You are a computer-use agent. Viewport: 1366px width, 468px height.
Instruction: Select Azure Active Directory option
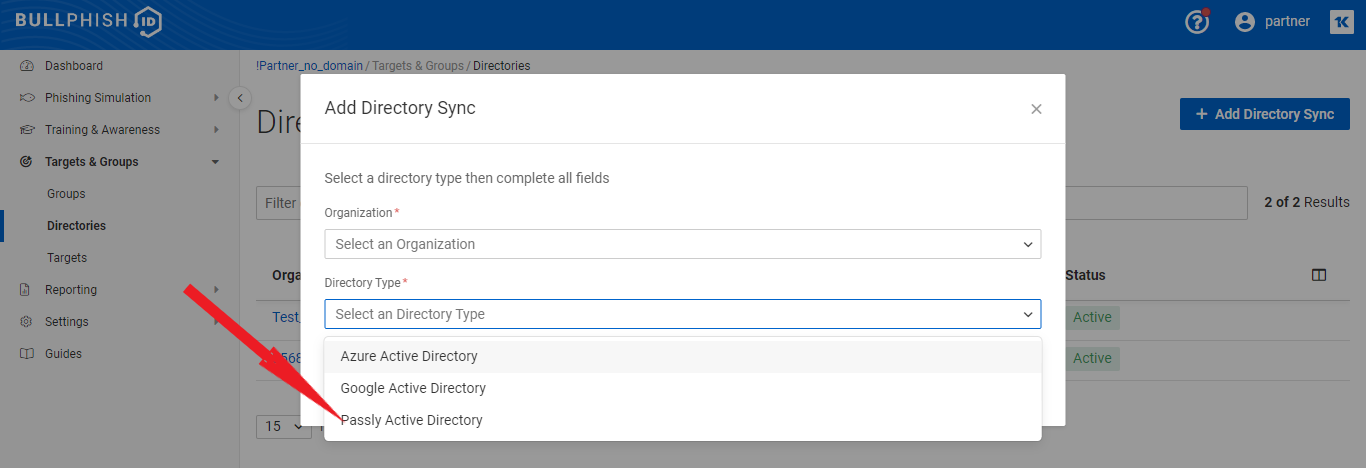682,356
